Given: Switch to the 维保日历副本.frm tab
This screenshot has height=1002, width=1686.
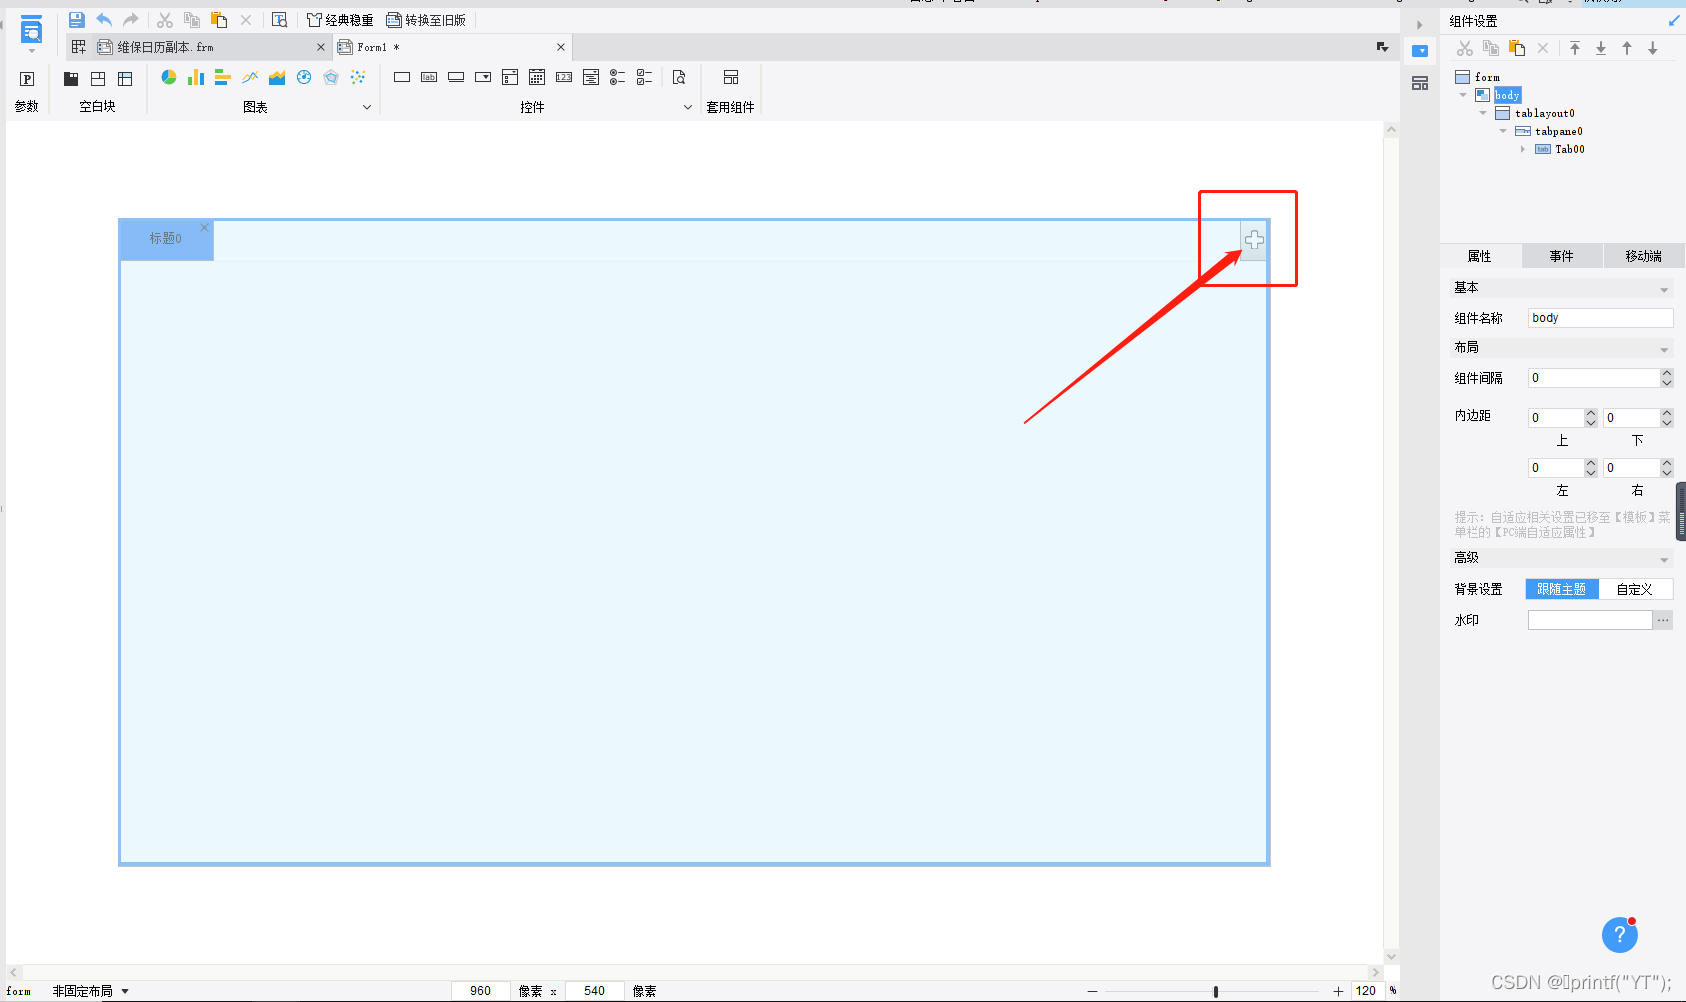Looking at the screenshot, I should coord(200,47).
